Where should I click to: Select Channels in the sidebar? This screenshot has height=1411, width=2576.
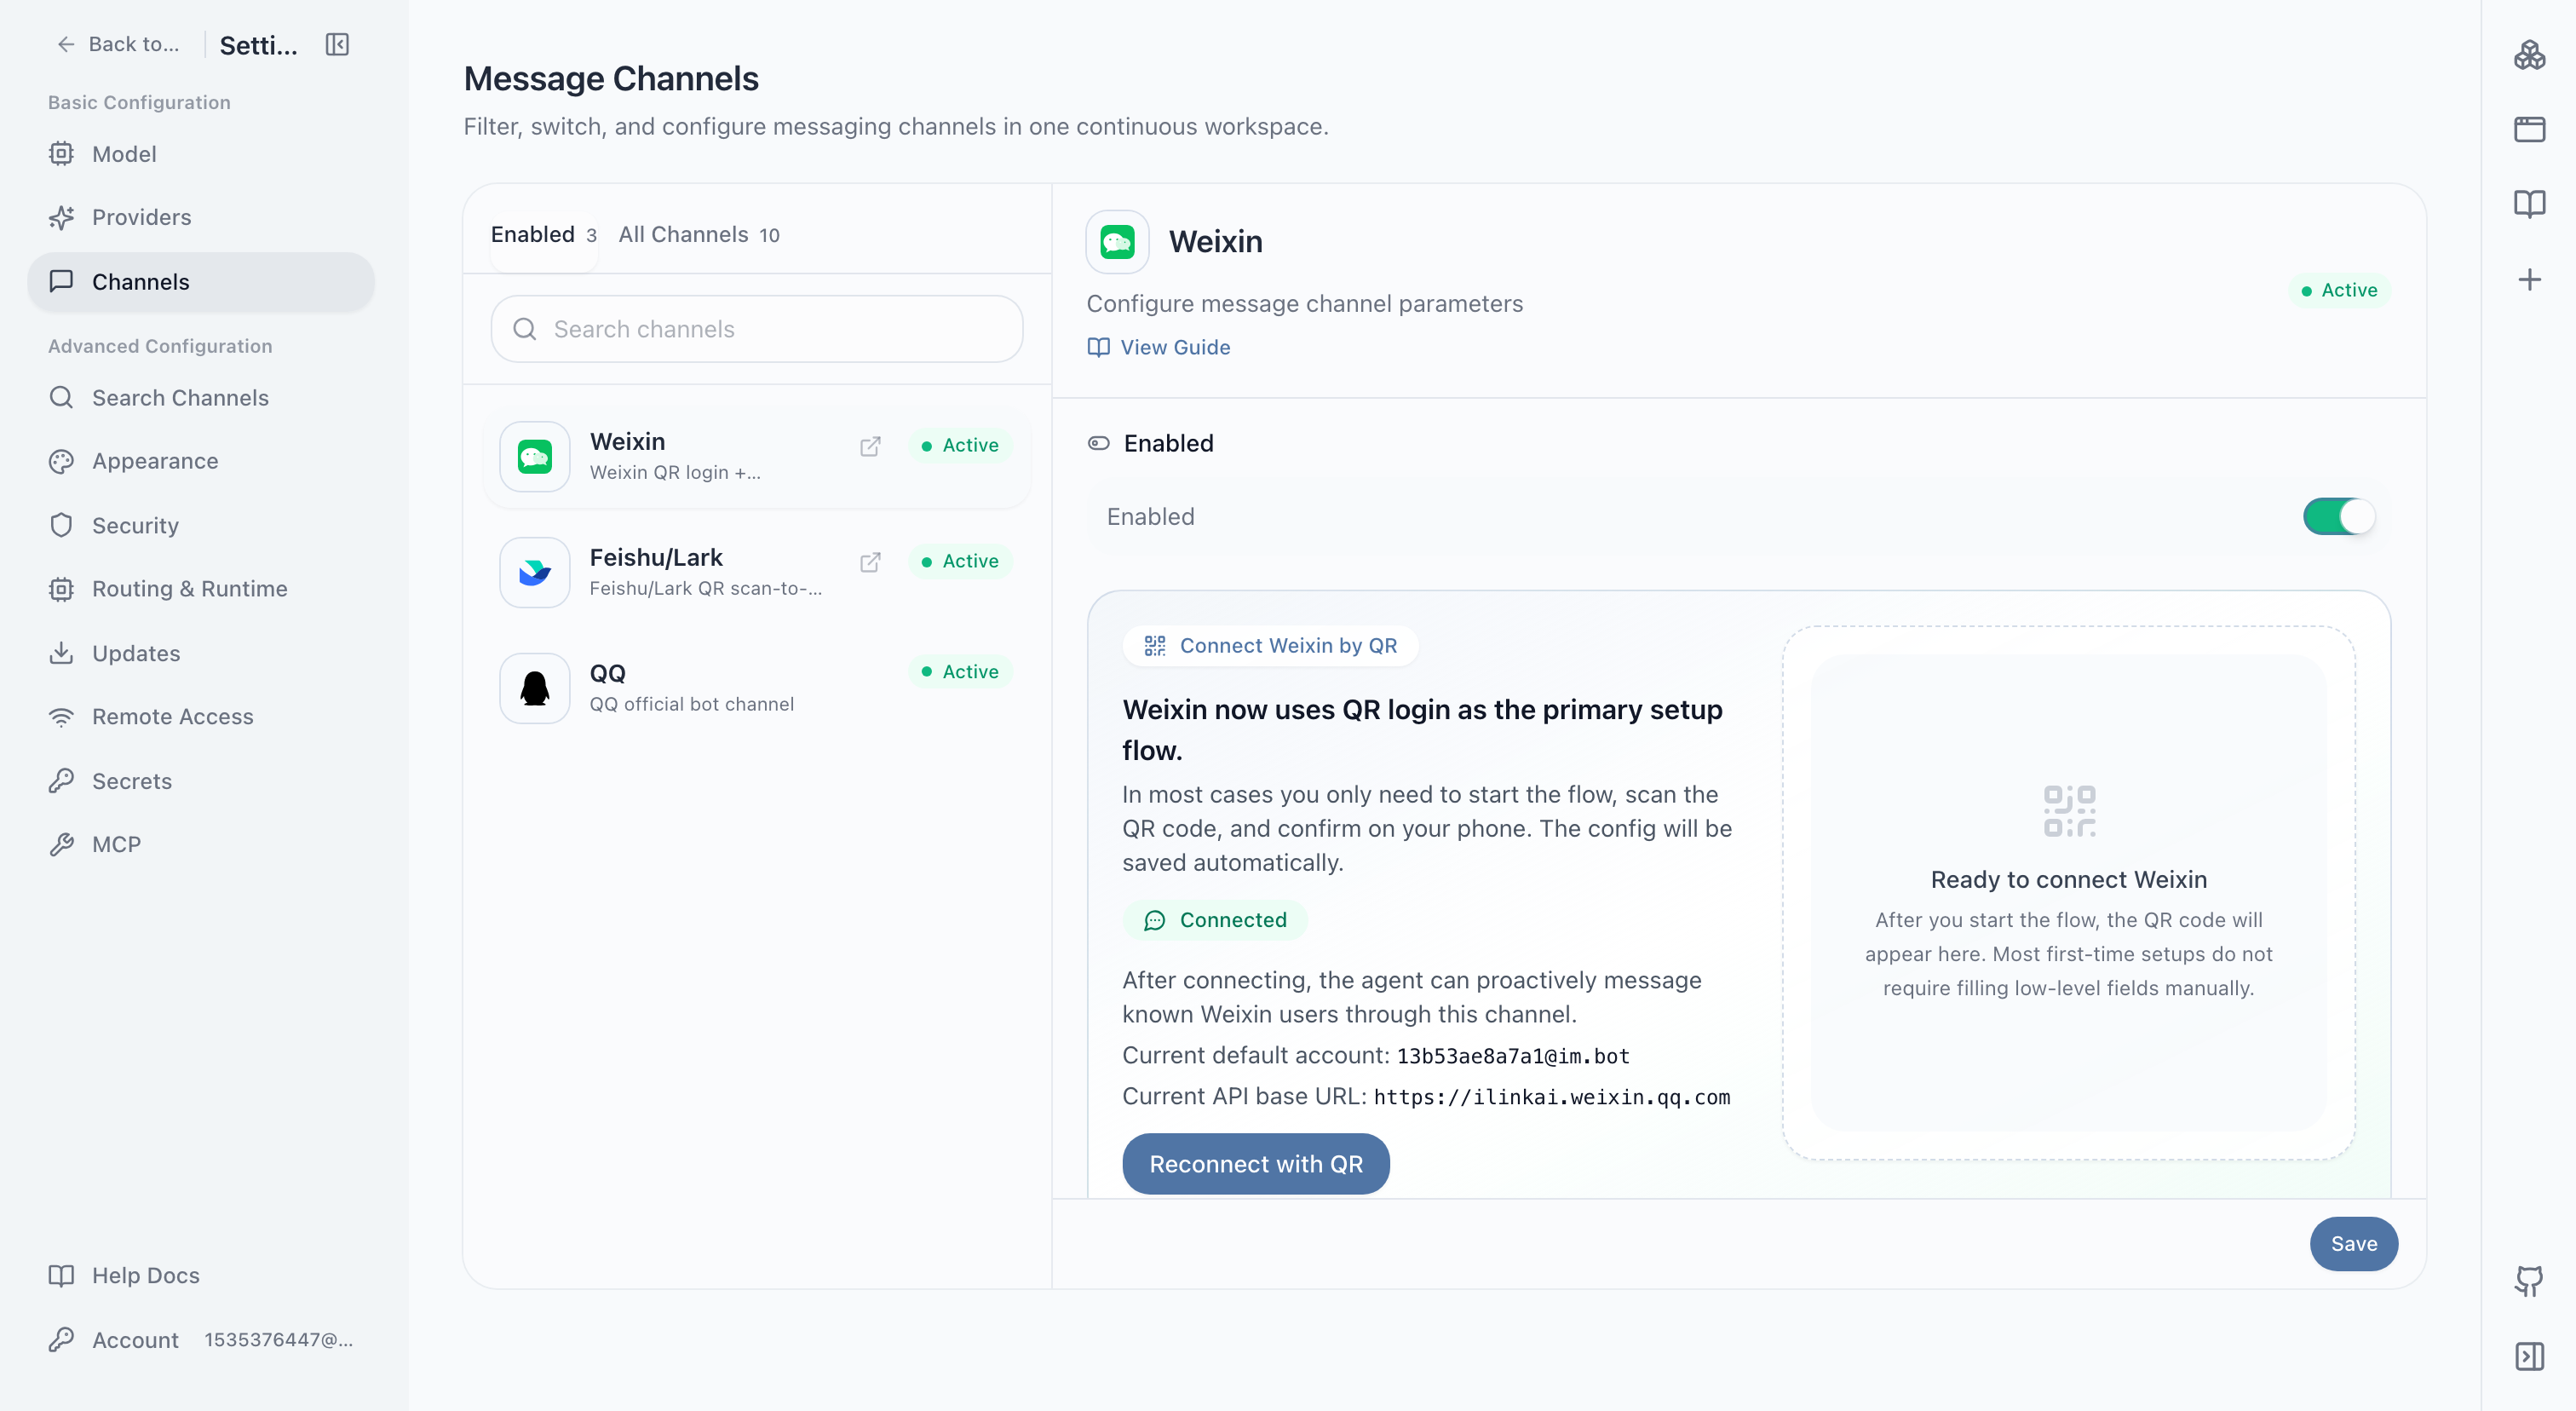click(200, 282)
